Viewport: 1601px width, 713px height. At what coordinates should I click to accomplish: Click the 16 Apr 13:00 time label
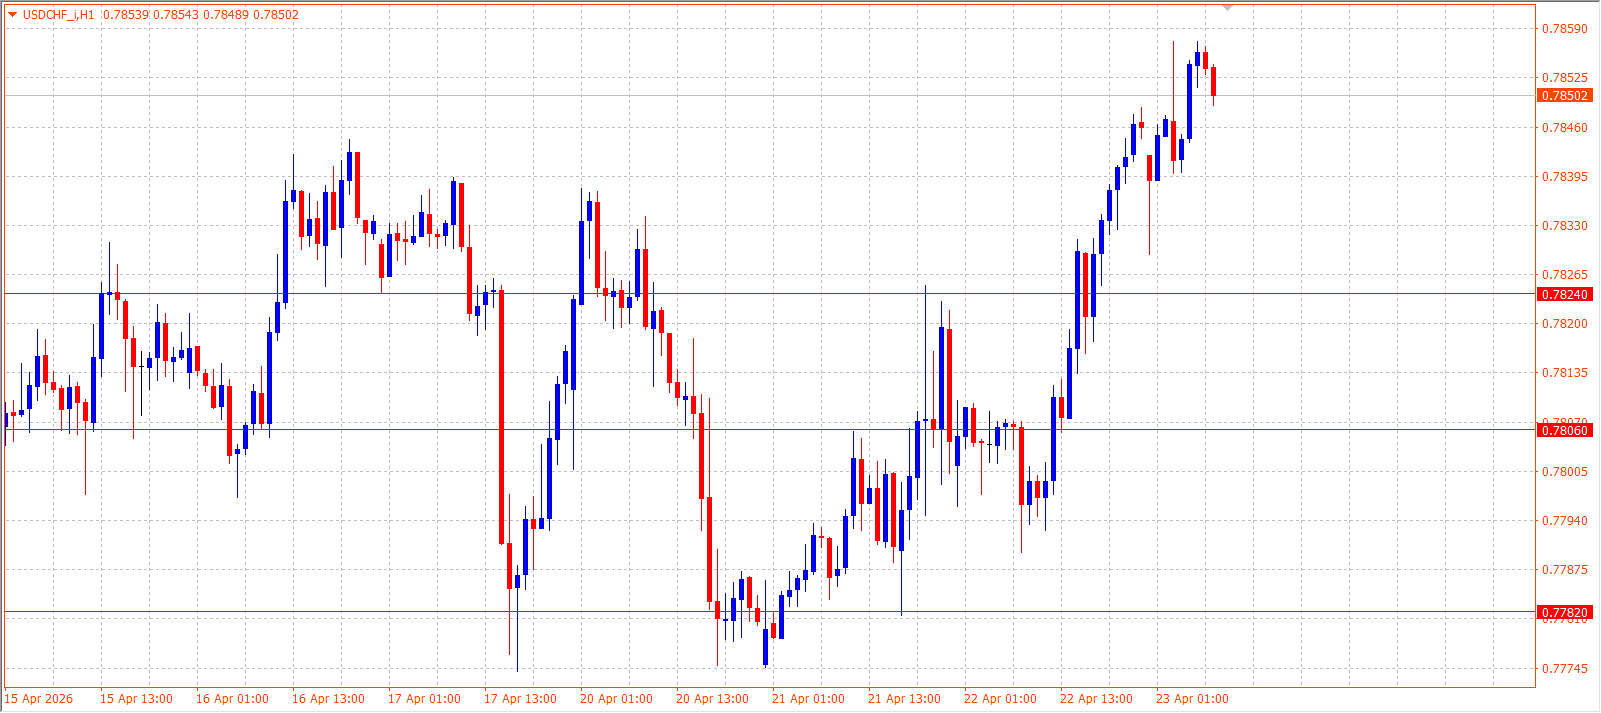pos(328,699)
